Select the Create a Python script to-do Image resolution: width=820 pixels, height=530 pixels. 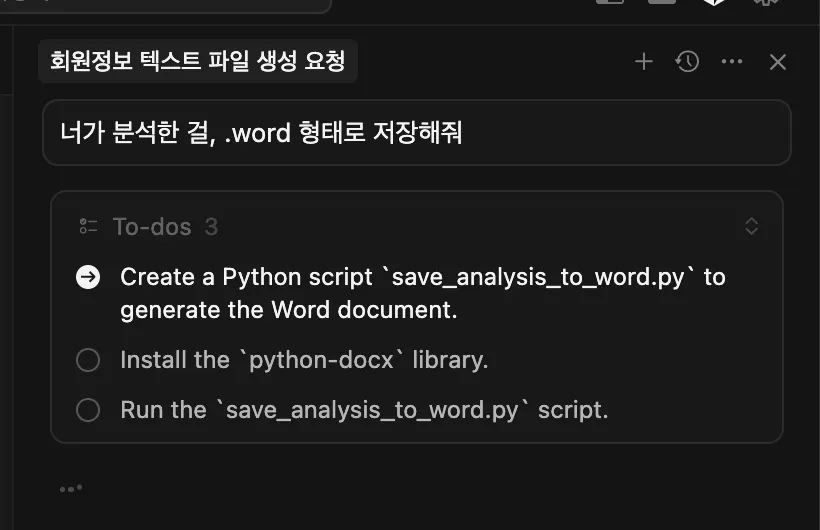[x=422, y=293]
